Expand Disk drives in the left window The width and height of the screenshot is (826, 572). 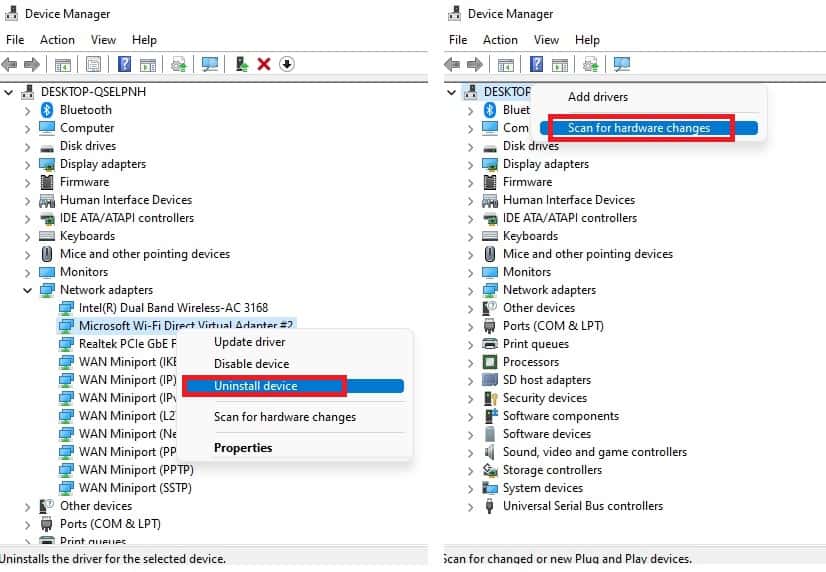(x=27, y=146)
